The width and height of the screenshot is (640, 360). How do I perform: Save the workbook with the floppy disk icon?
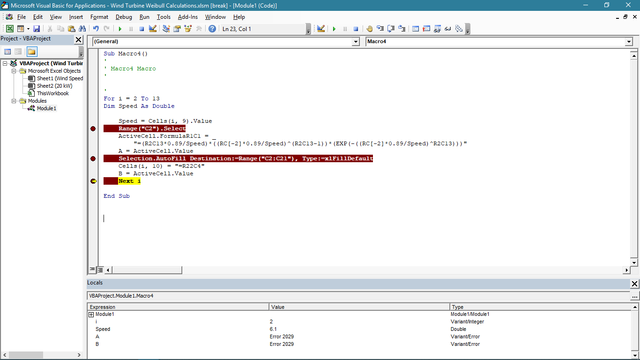(36, 29)
